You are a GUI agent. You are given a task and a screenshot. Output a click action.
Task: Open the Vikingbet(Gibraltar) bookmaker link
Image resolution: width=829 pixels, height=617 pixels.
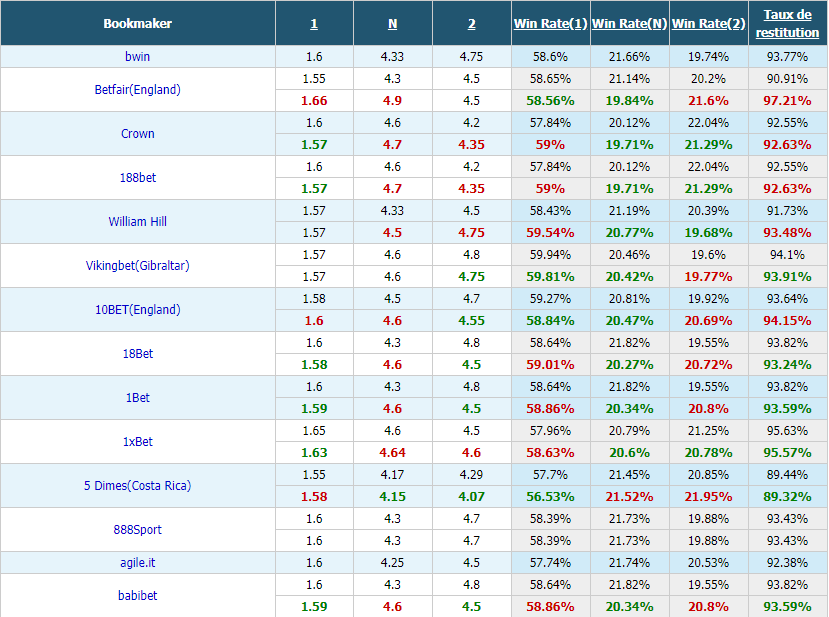[137, 265]
